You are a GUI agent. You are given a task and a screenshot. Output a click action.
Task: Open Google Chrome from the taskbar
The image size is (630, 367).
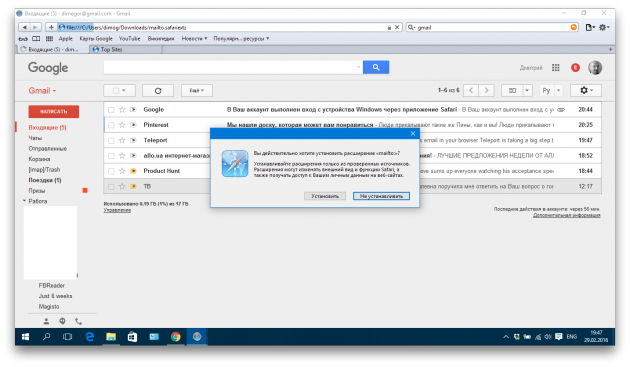coord(176,337)
